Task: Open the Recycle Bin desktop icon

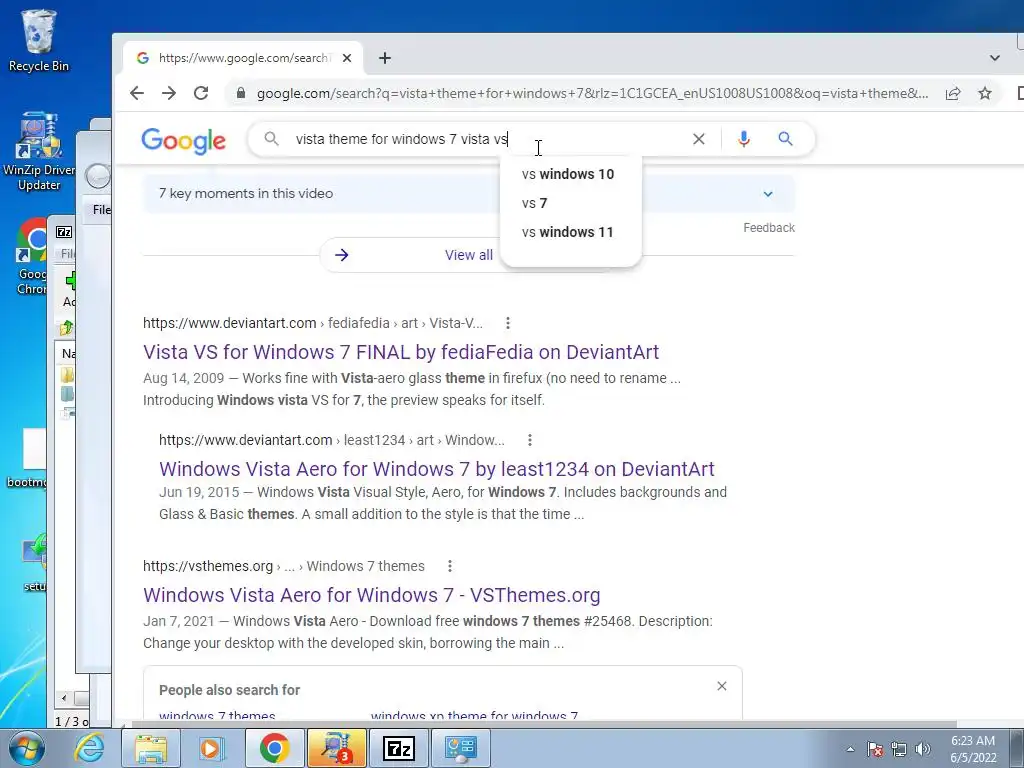Action: pos(39,40)
